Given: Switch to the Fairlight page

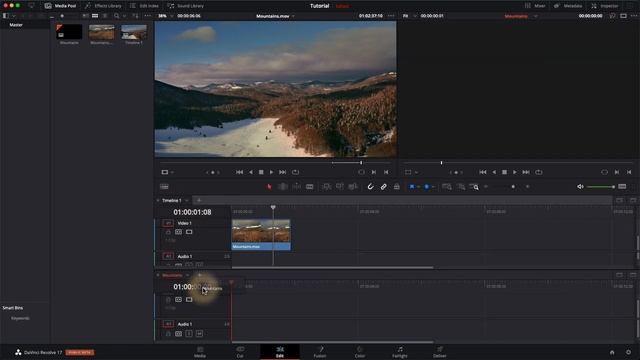Looking at the screenshot, I should click(400, 352).
